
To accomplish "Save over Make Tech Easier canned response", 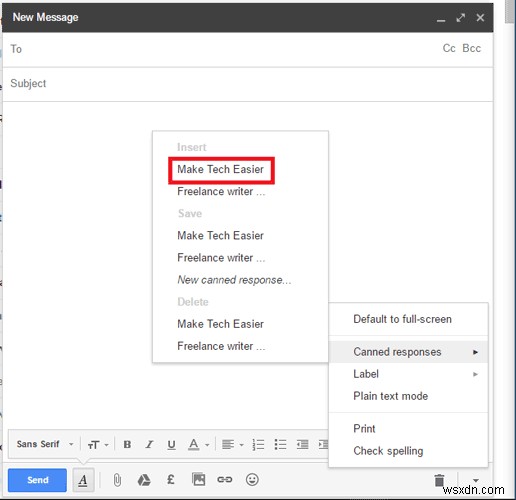I will (220, 236).
